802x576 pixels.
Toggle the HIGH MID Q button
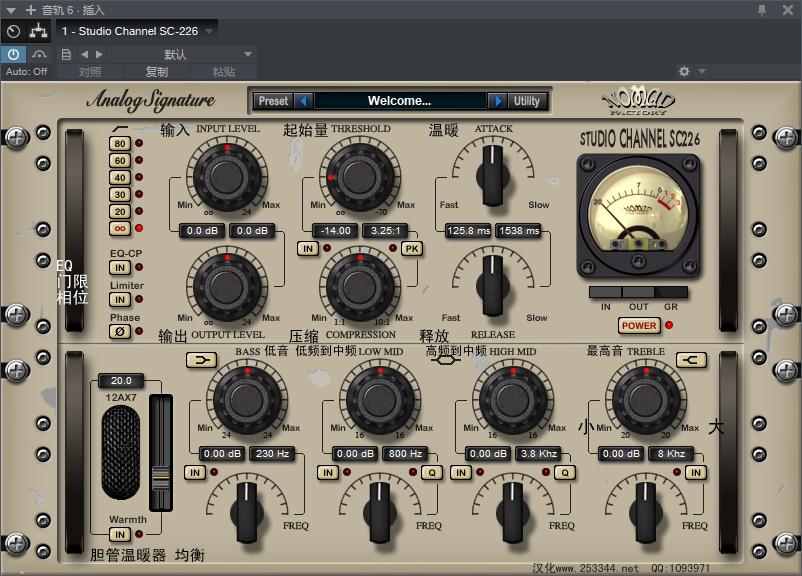(x=565, y=473)
